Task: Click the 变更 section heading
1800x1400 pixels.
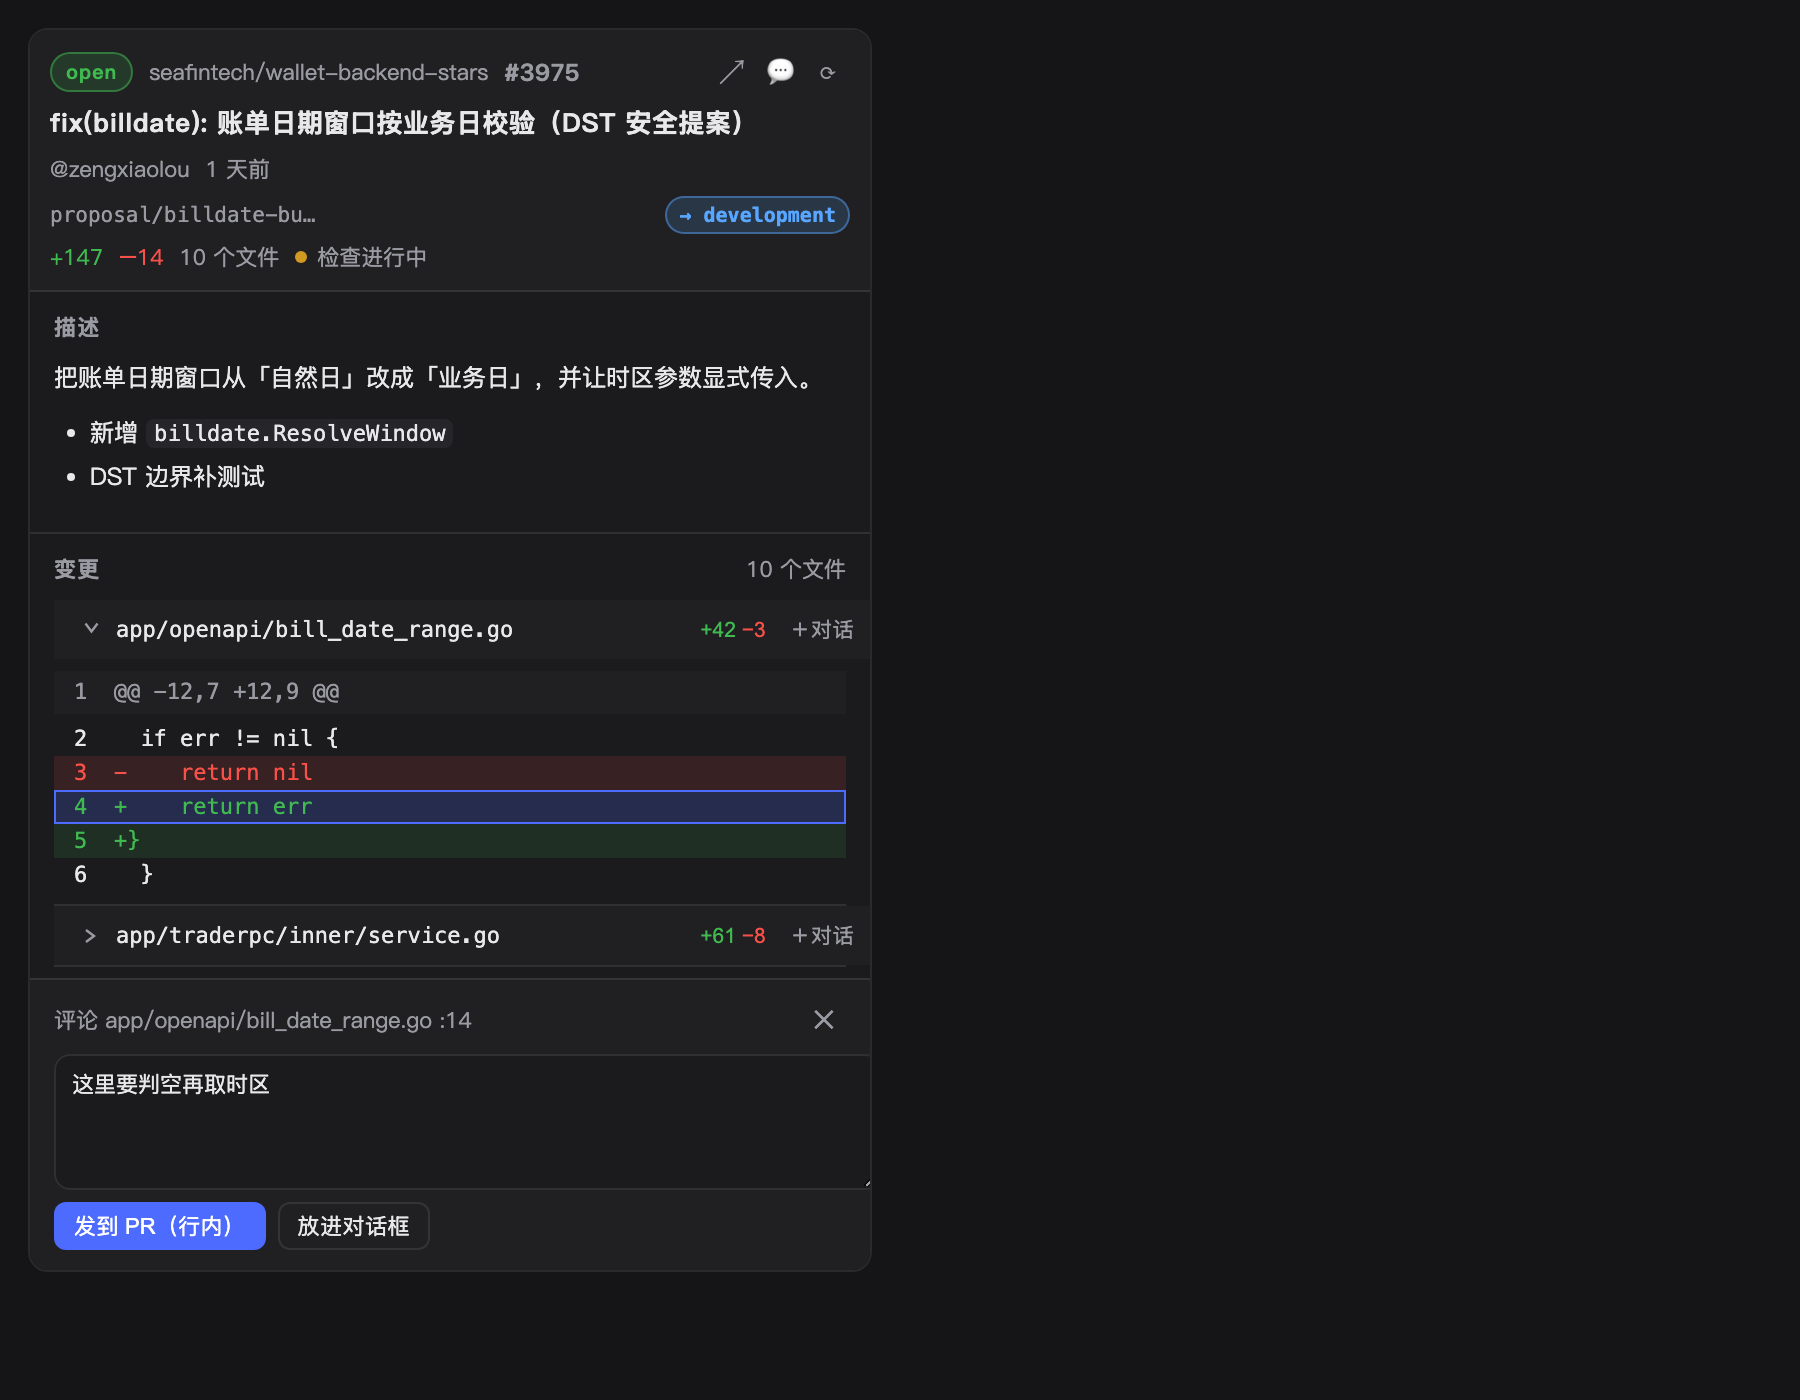Action: pyautogui.click(x=76, y=569)
